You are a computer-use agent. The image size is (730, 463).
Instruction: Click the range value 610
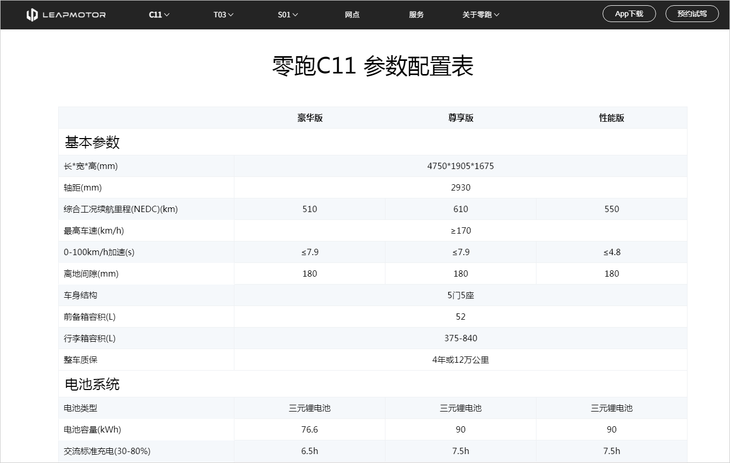click(460, 209)
